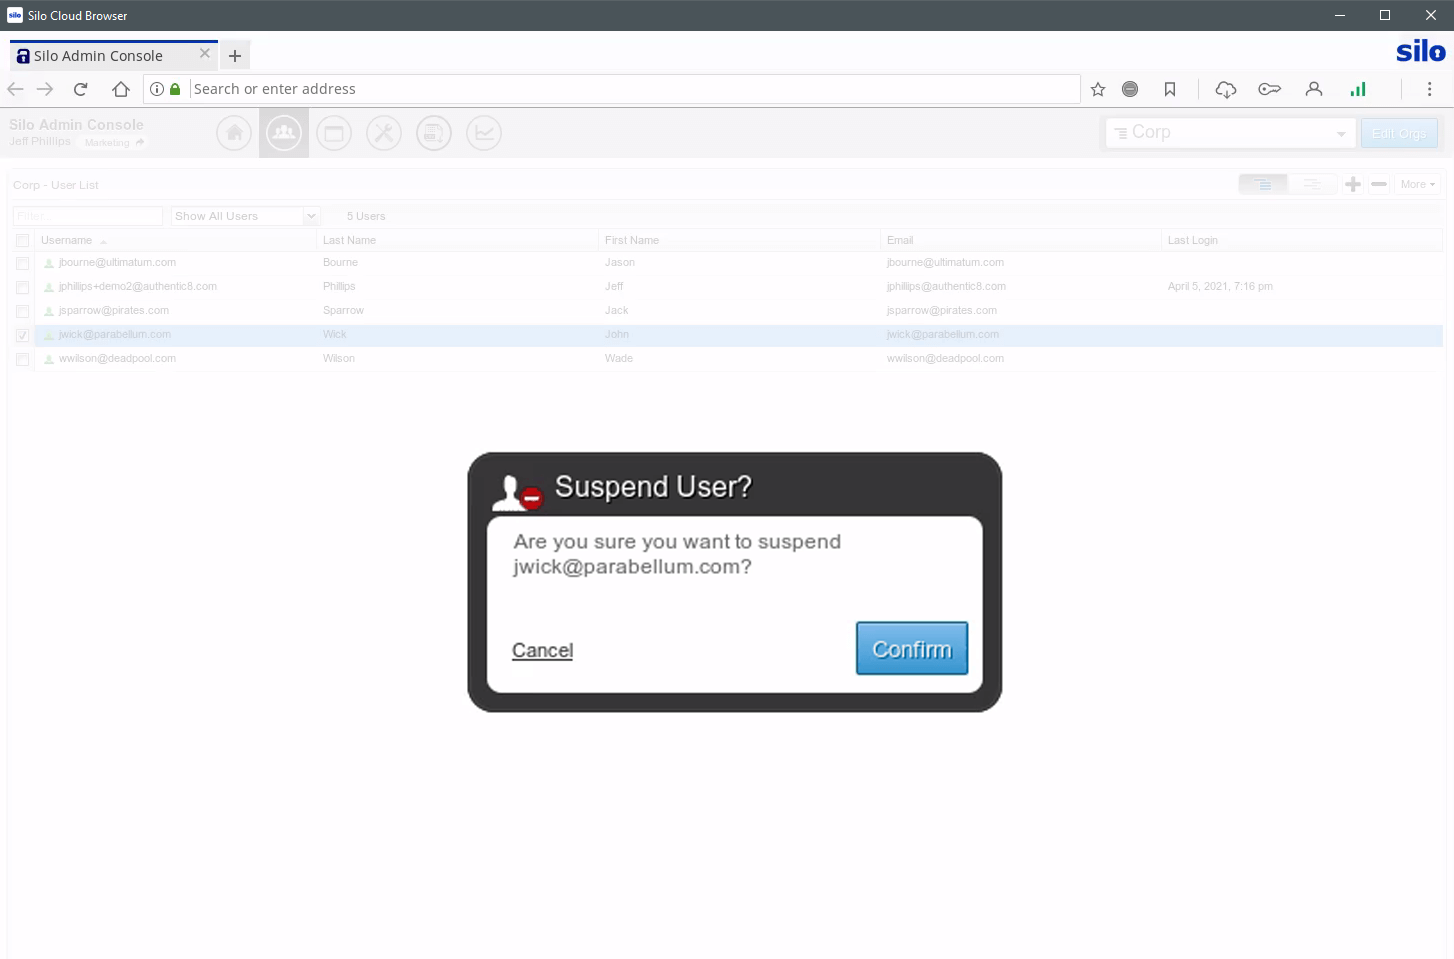Switch to the tree view layout toggle
1454x959 pixels.
(1263, 184)
